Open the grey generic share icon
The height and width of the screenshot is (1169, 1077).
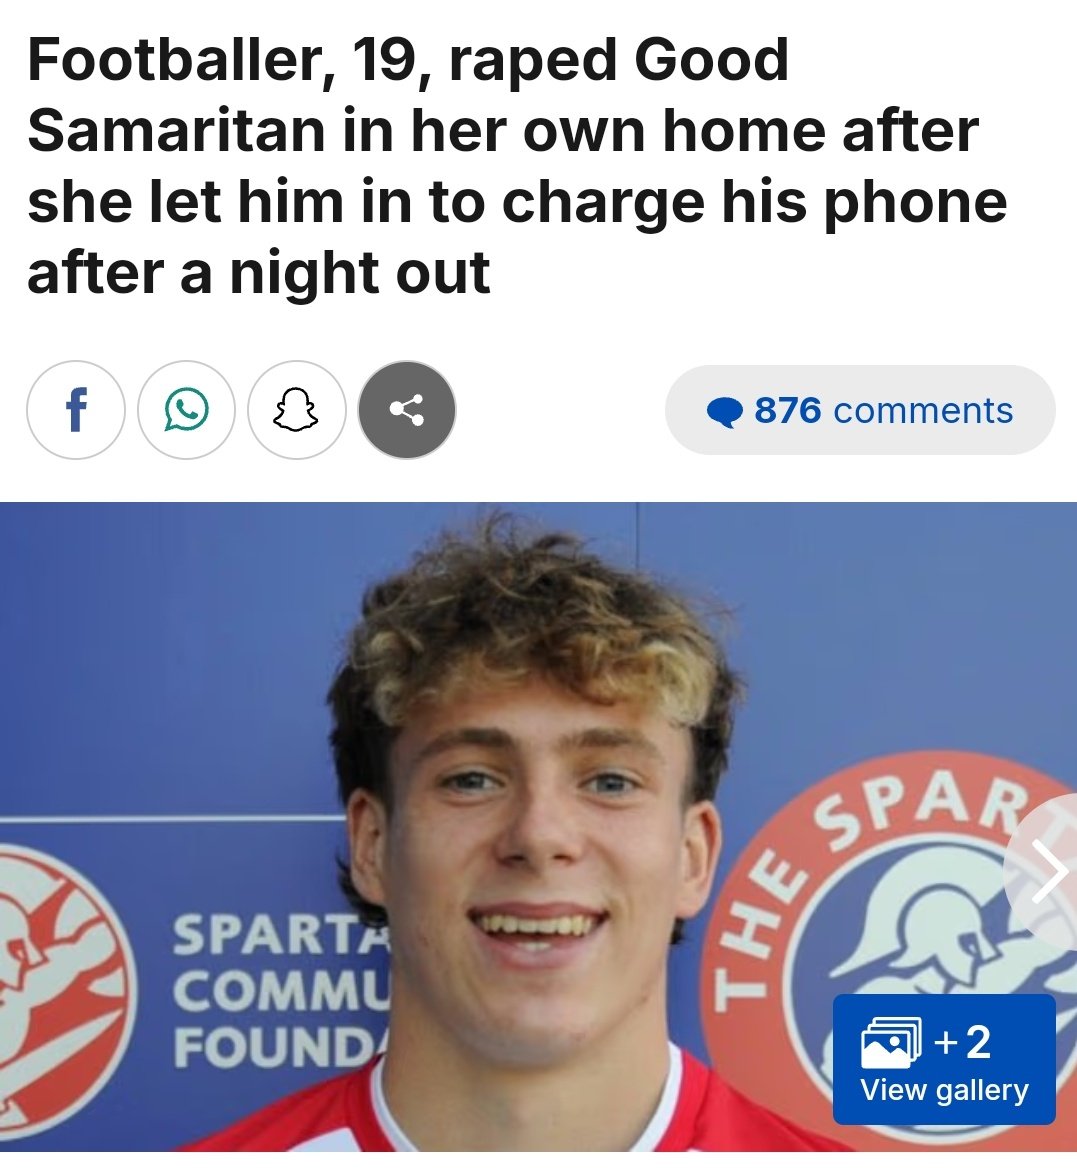[407, 410]
